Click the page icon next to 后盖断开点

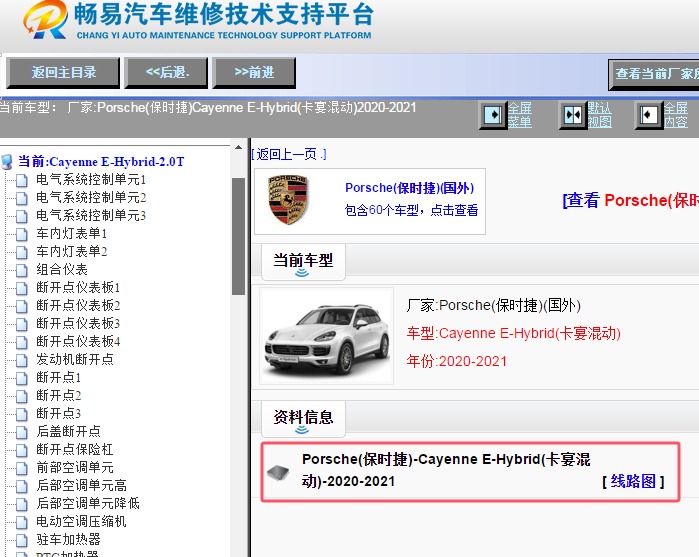[x=21, y=432]
